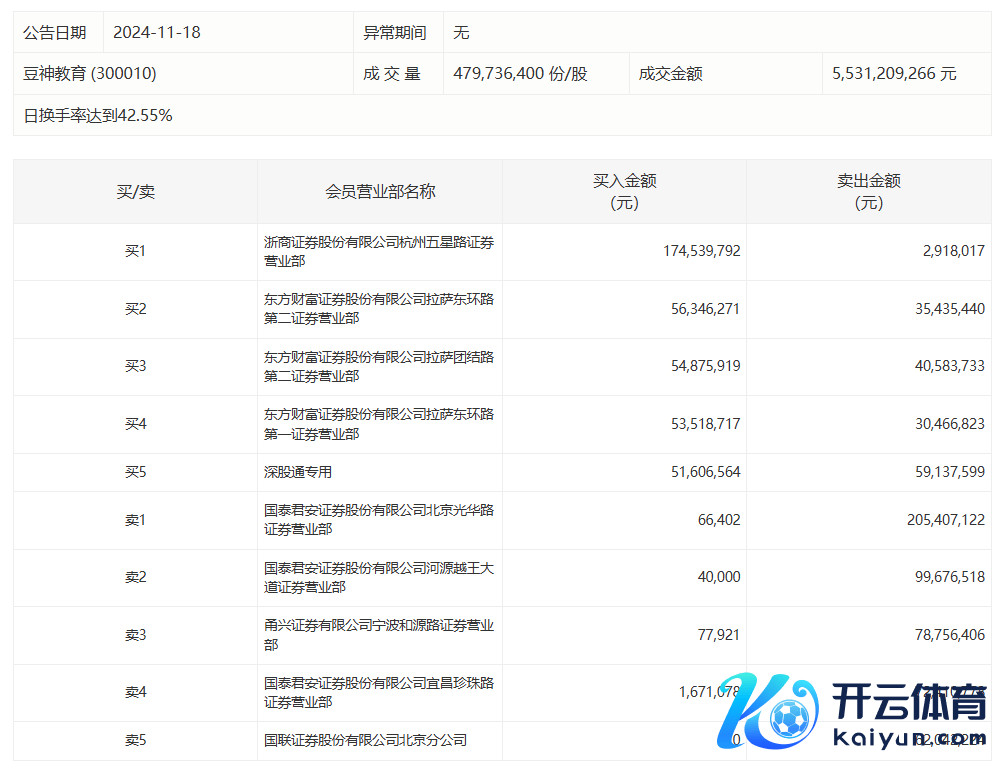Click the announcement date 2024-11-18
This screenshot has height=771, width=1002.
(x=157, y=32)
